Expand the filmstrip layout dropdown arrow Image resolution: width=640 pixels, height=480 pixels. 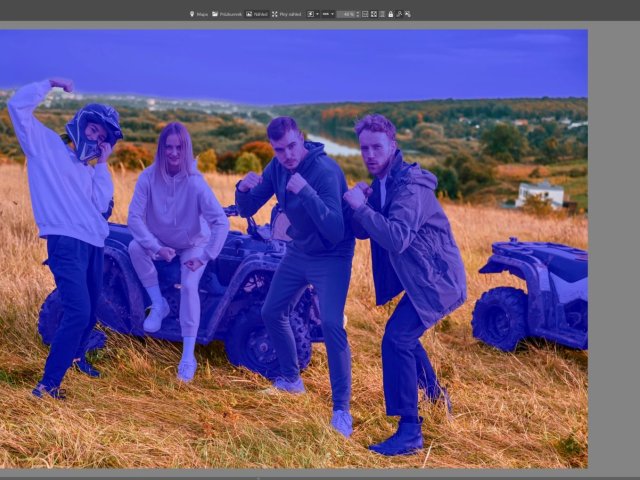point(332,14)
